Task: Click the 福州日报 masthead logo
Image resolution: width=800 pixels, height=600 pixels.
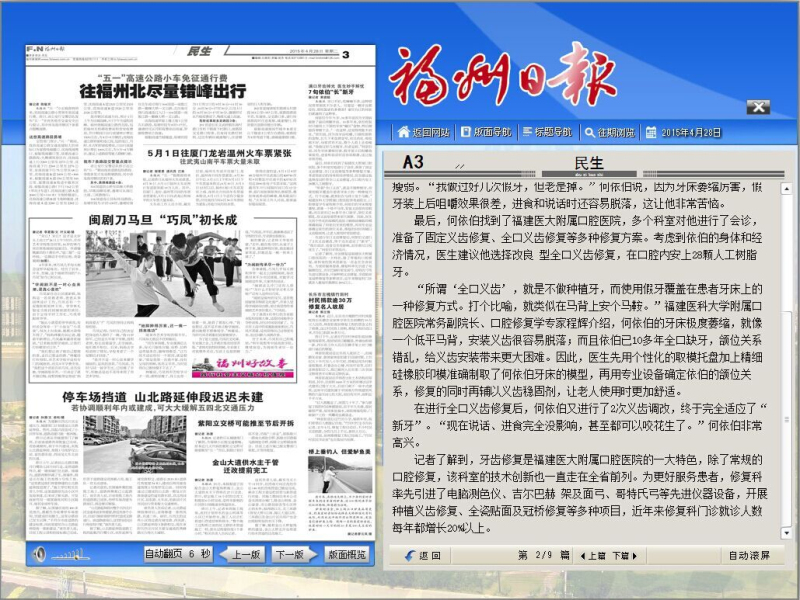Action: pyautogui.click(x=503, y=76)
